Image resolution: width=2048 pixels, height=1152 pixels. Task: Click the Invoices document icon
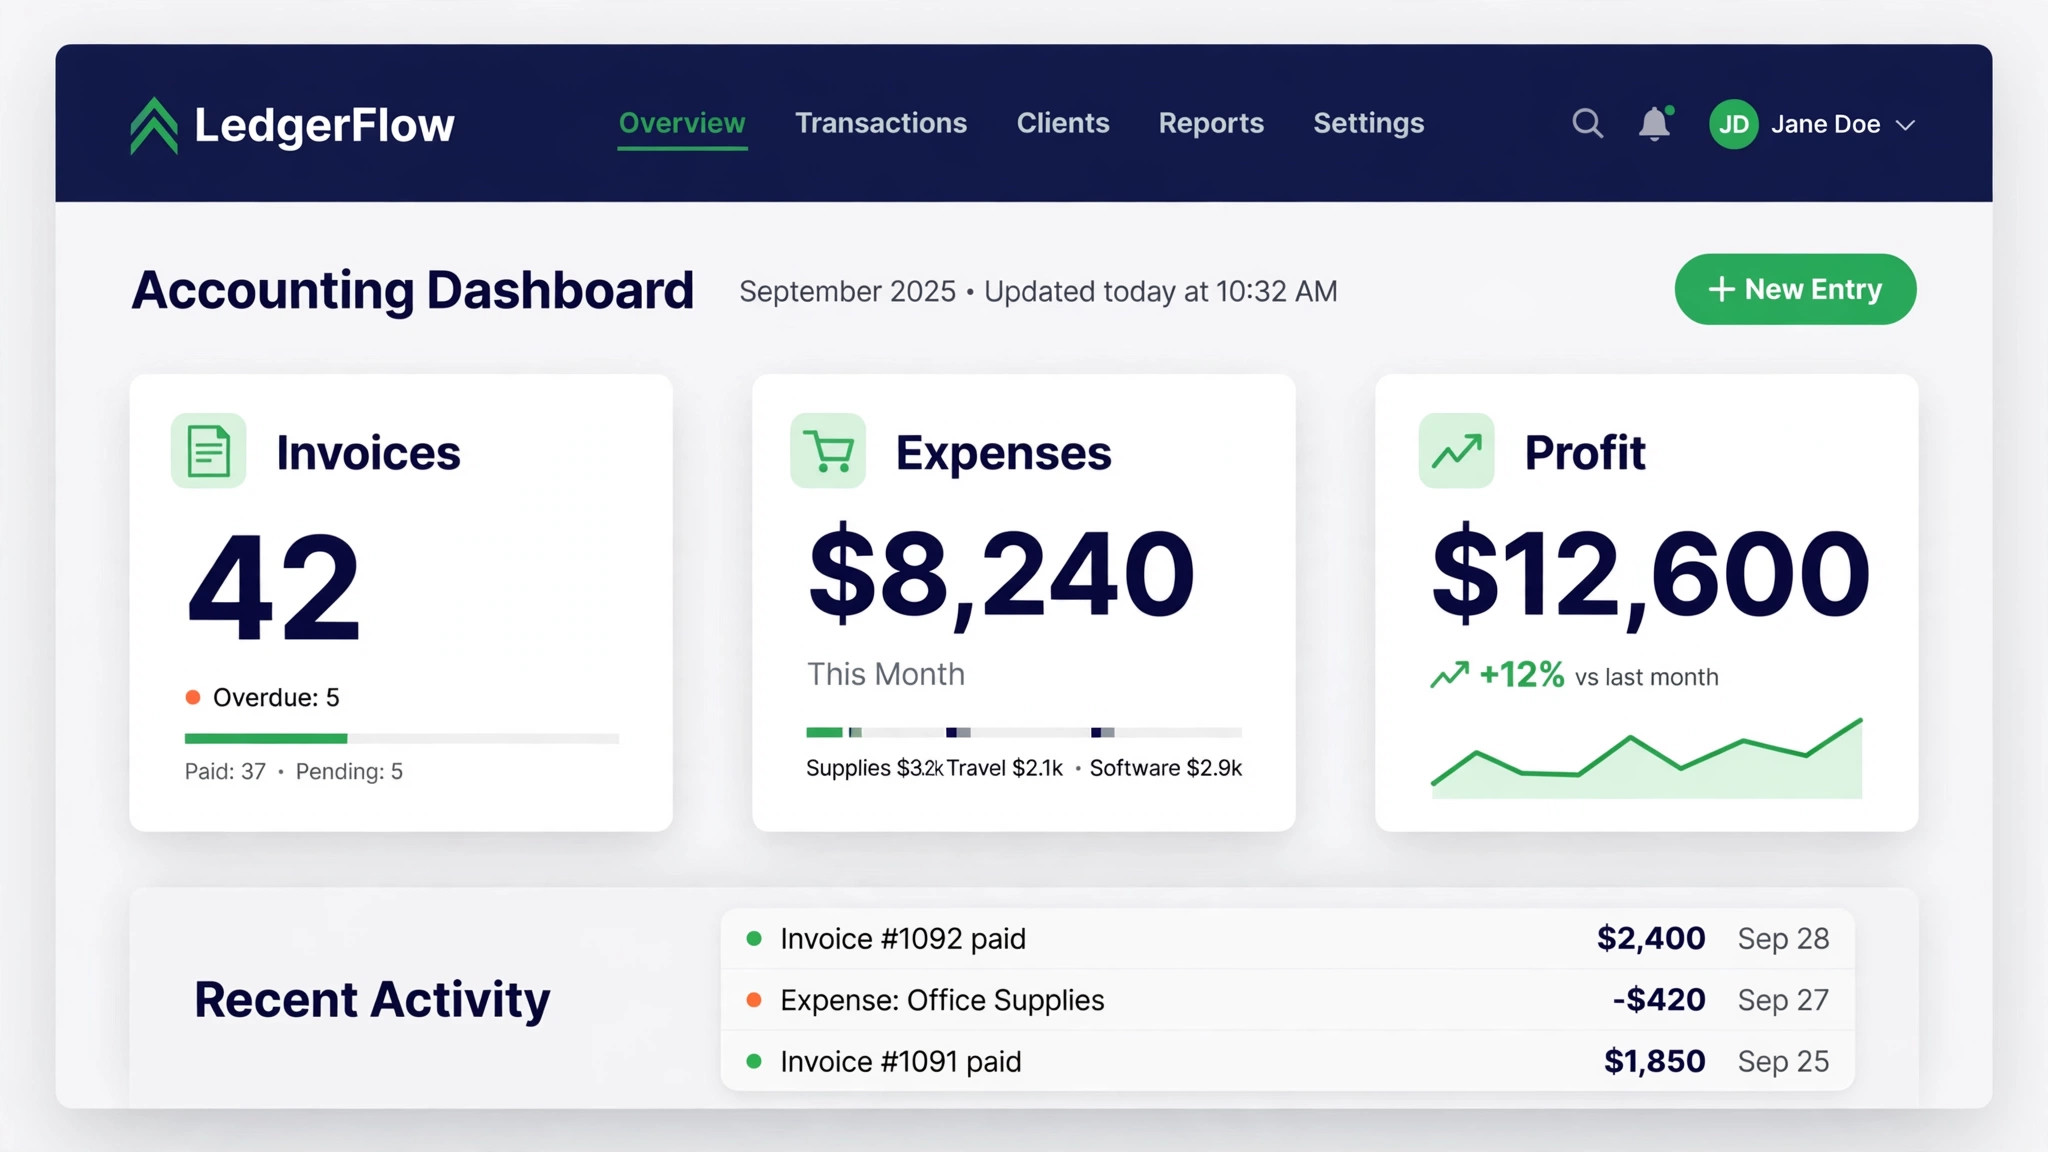pos(208,451)
